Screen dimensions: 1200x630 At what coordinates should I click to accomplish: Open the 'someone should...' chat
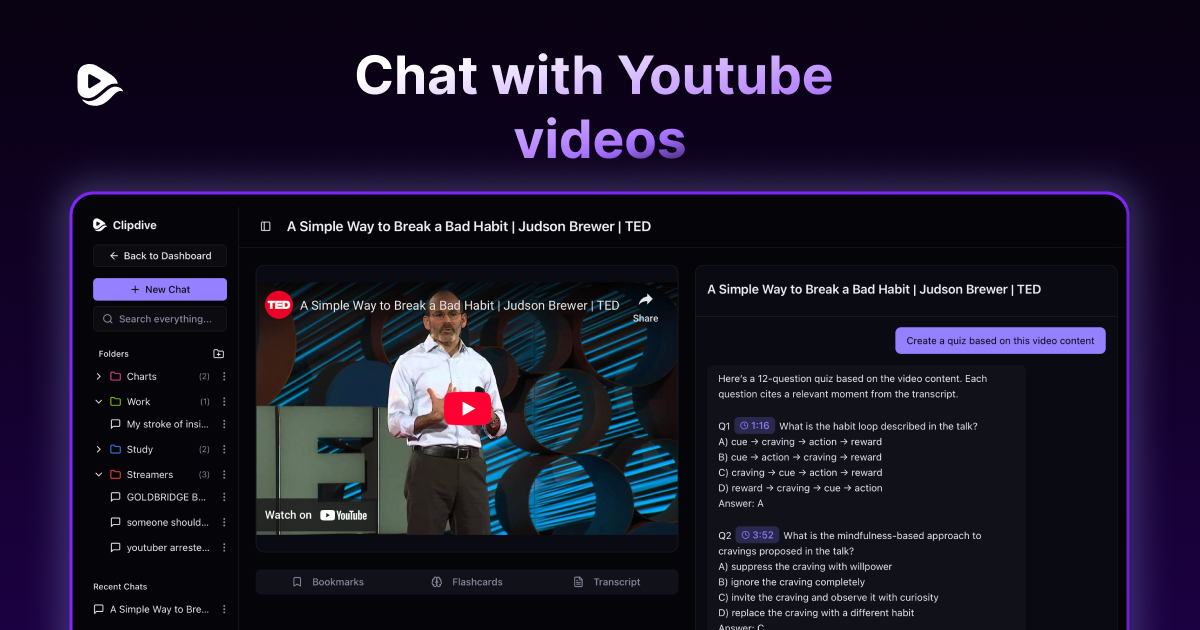(x=160, y=522)
